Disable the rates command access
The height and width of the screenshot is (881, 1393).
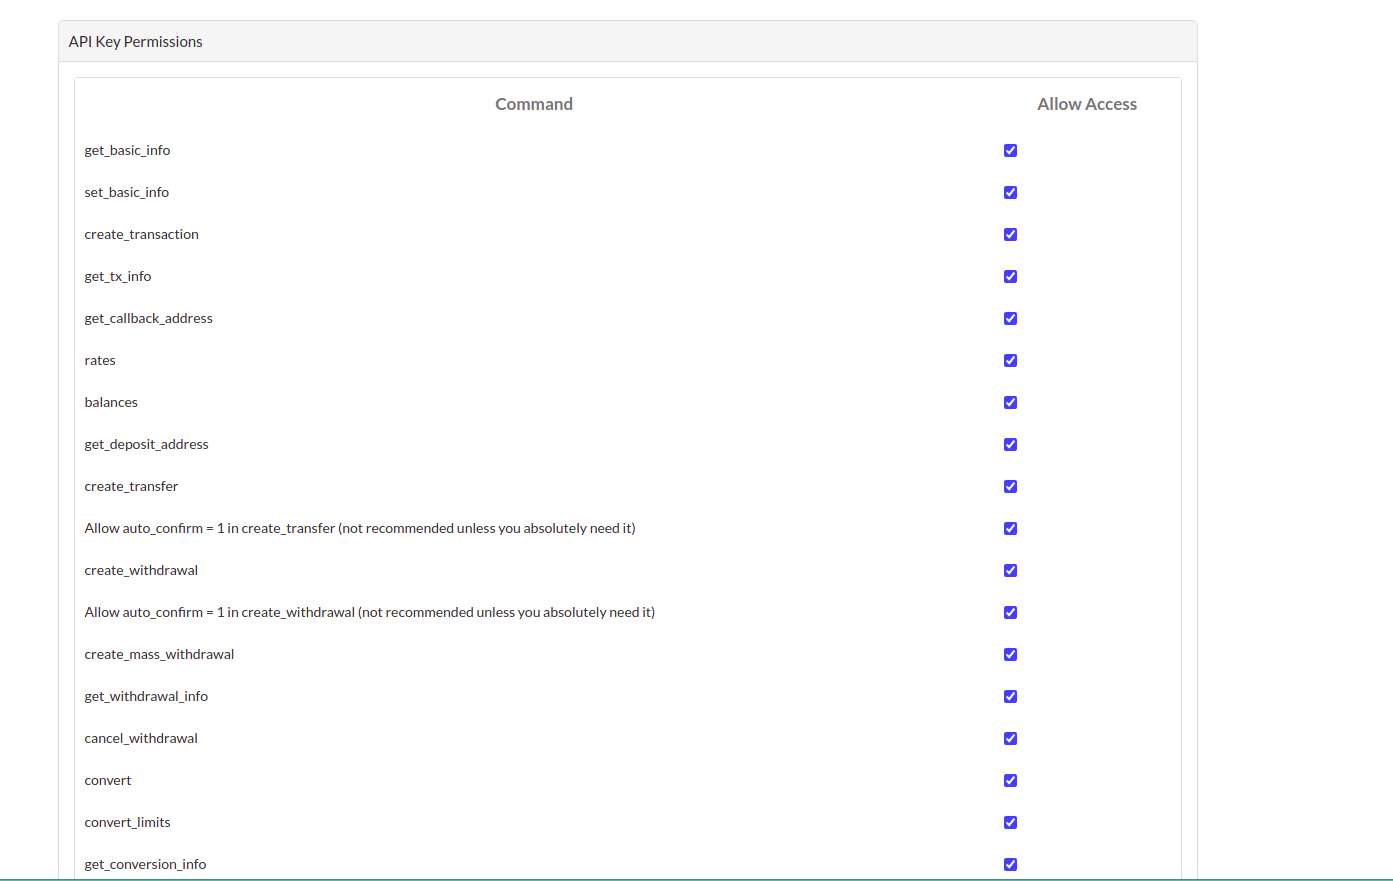click(x=1010, y=361)
